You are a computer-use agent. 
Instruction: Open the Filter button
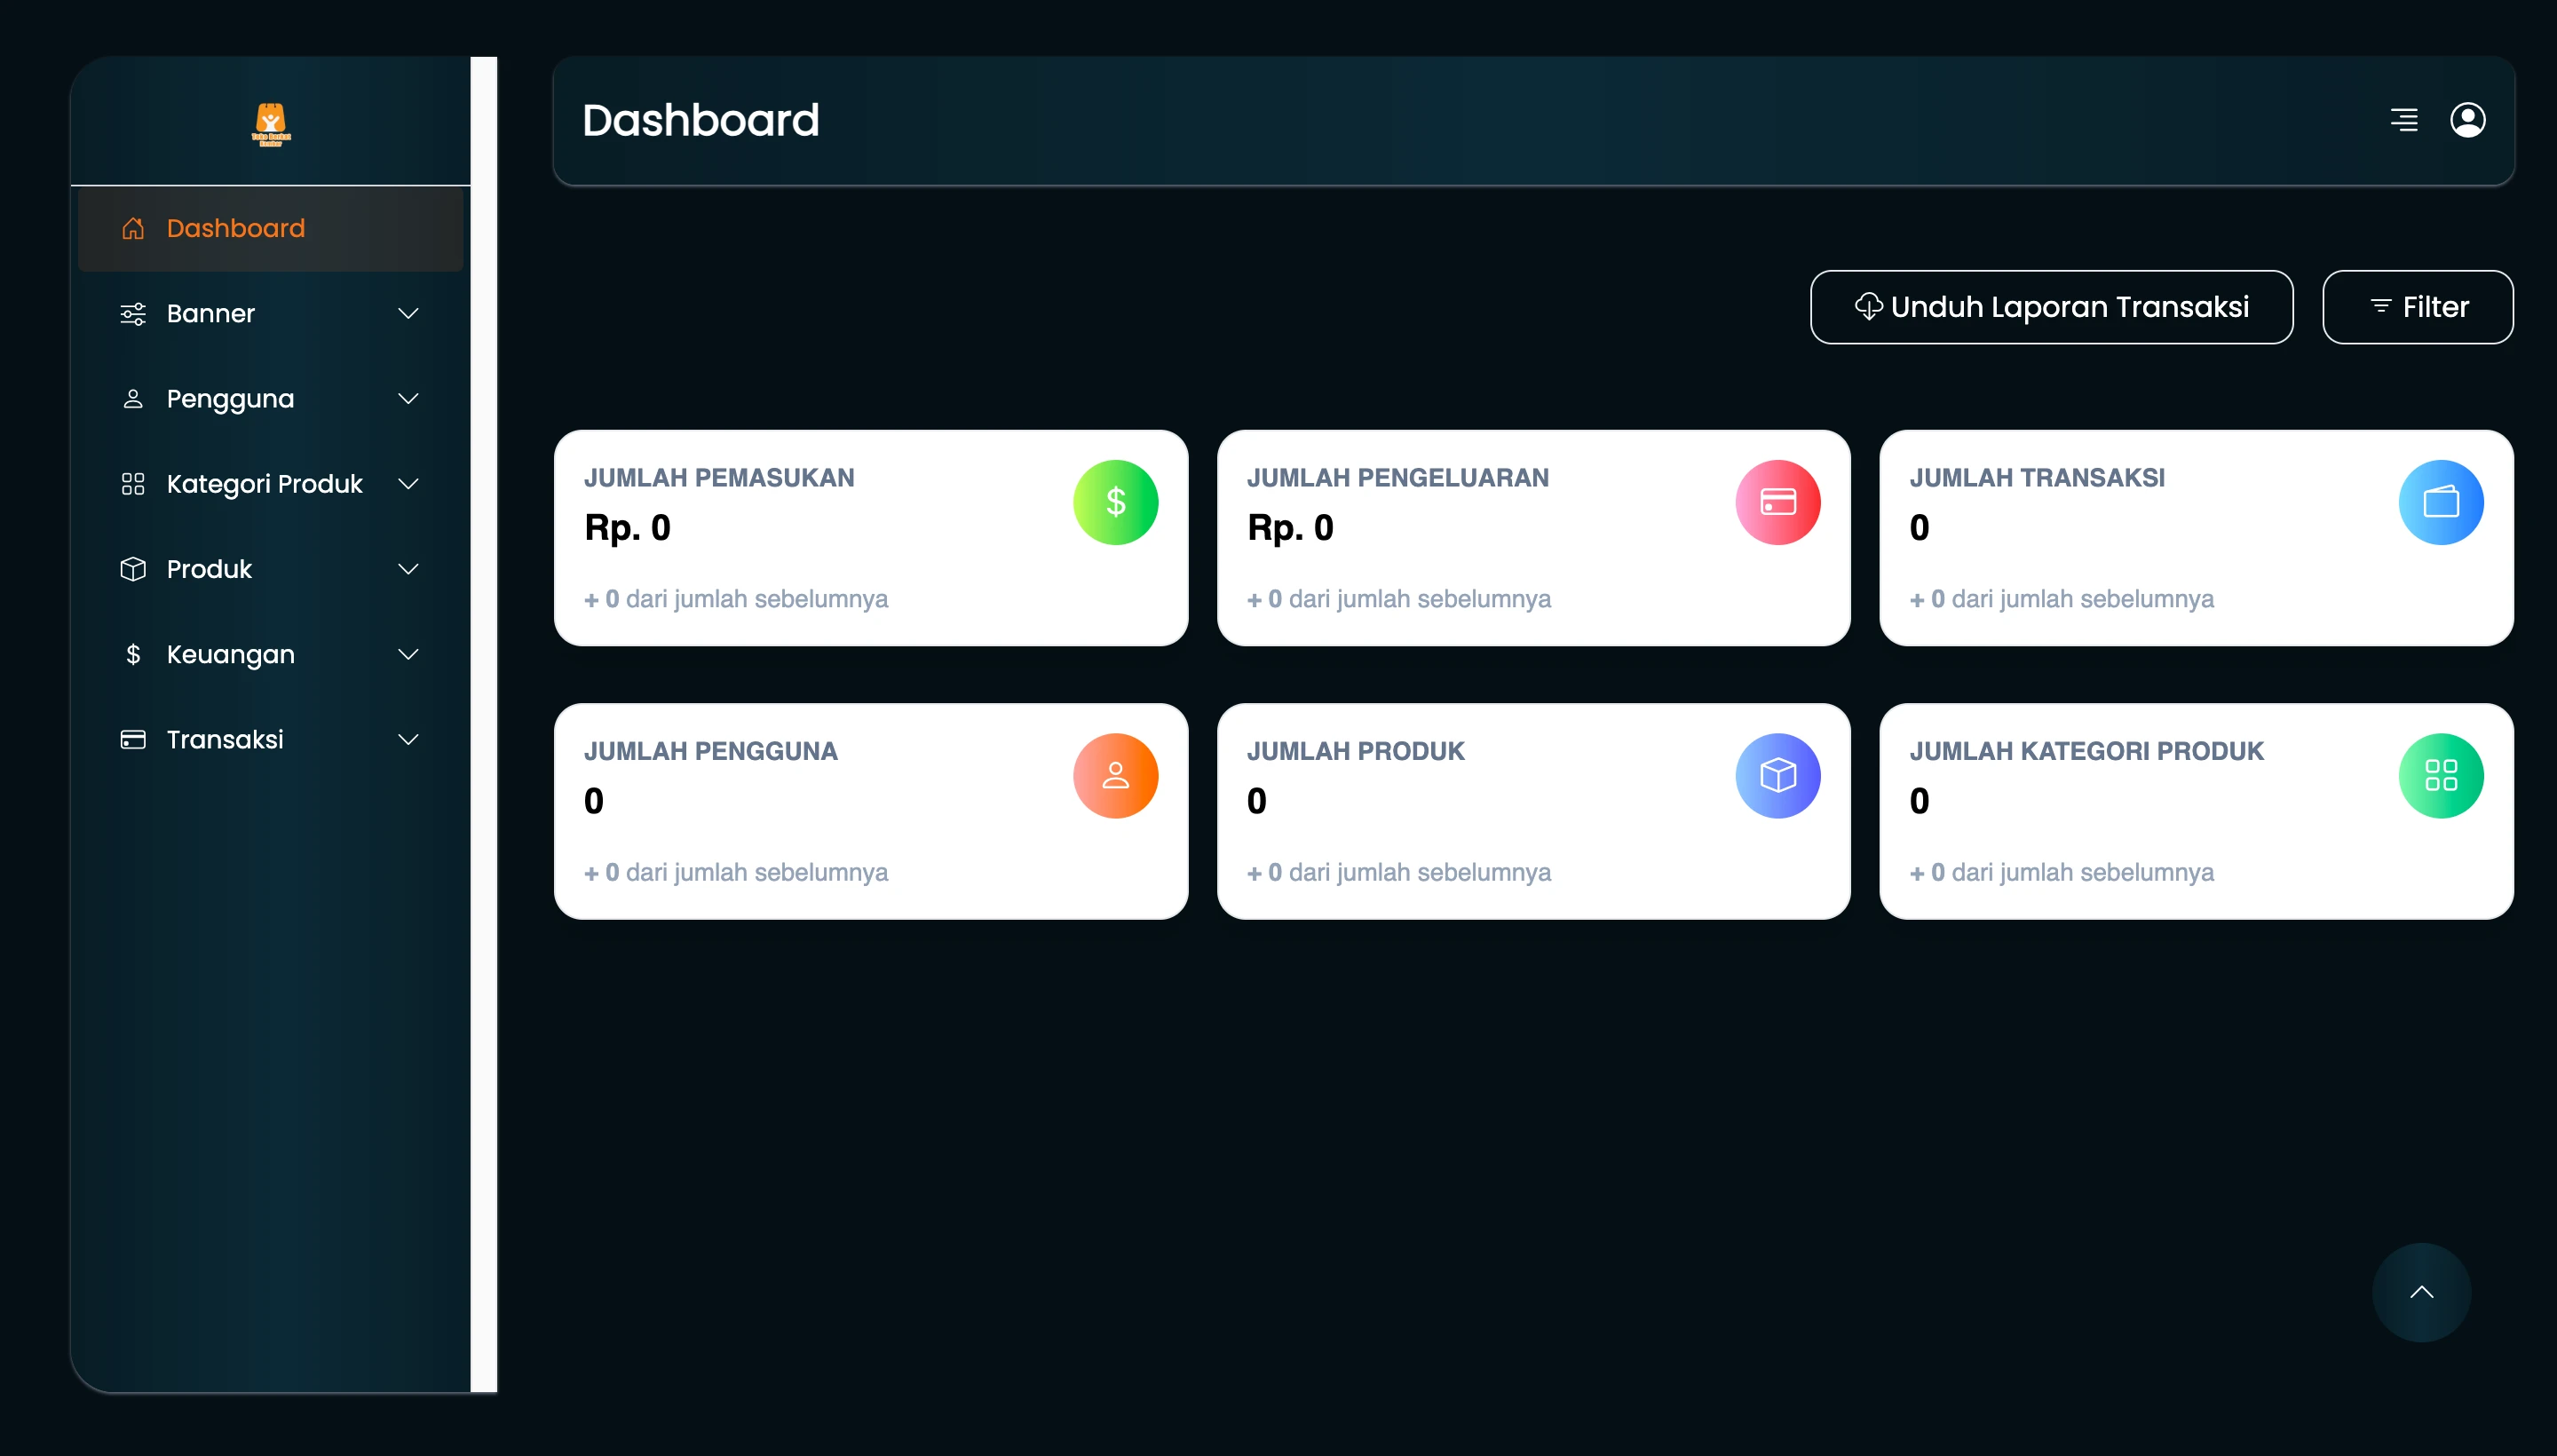pos(2417,307)
